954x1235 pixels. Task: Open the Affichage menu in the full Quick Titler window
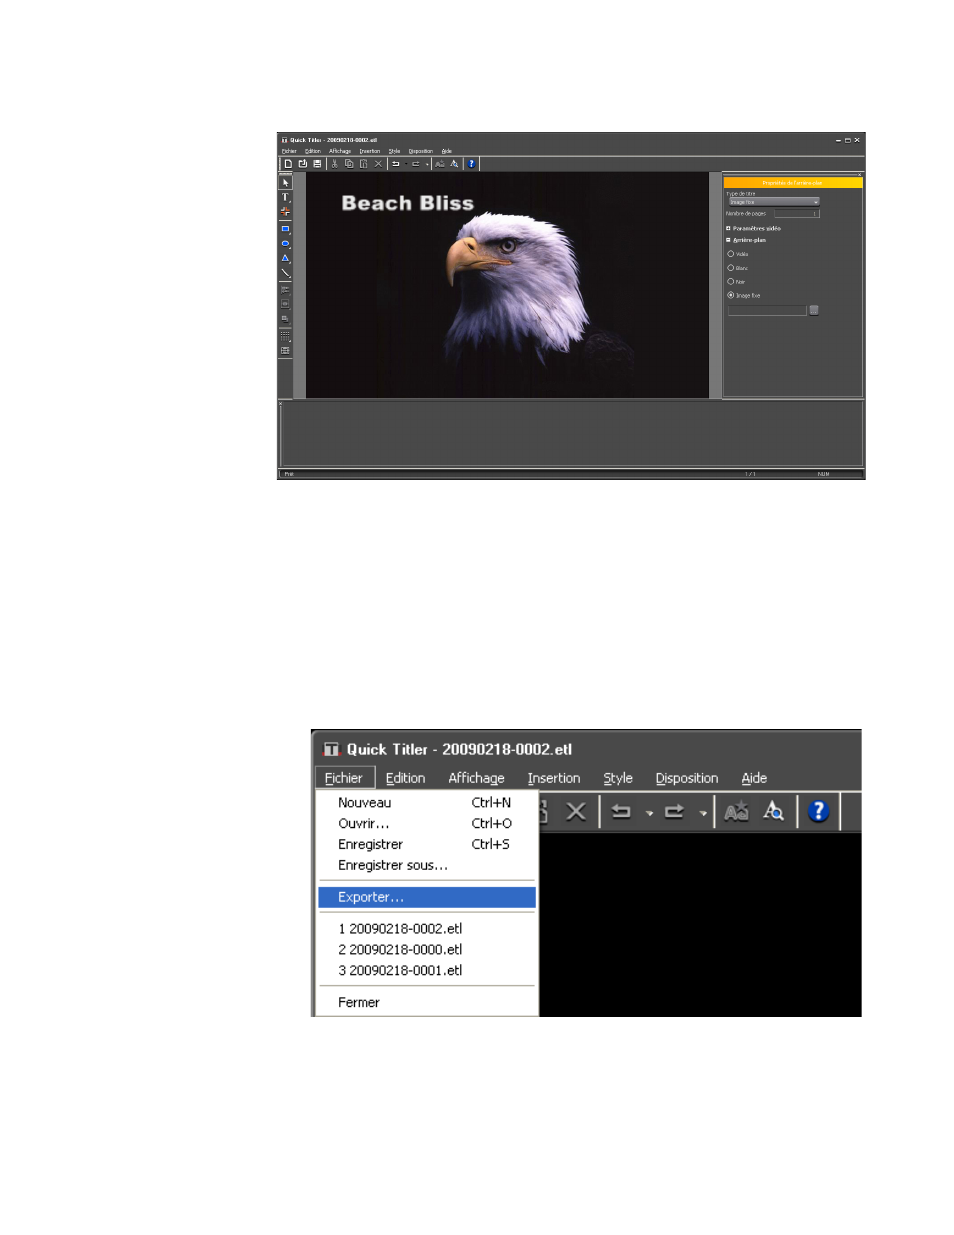(x=340, y=151)
